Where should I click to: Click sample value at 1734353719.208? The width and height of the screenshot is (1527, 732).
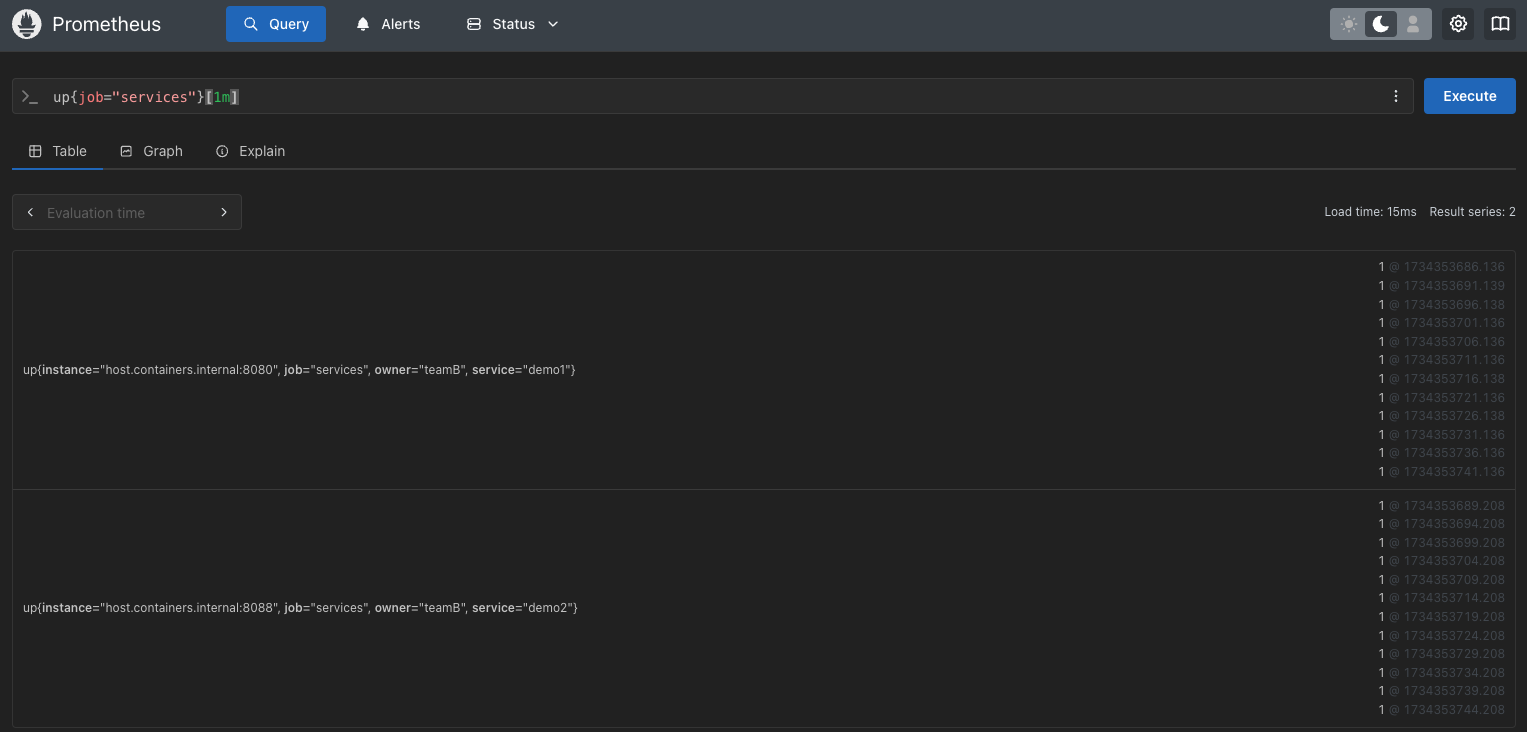1441,617
